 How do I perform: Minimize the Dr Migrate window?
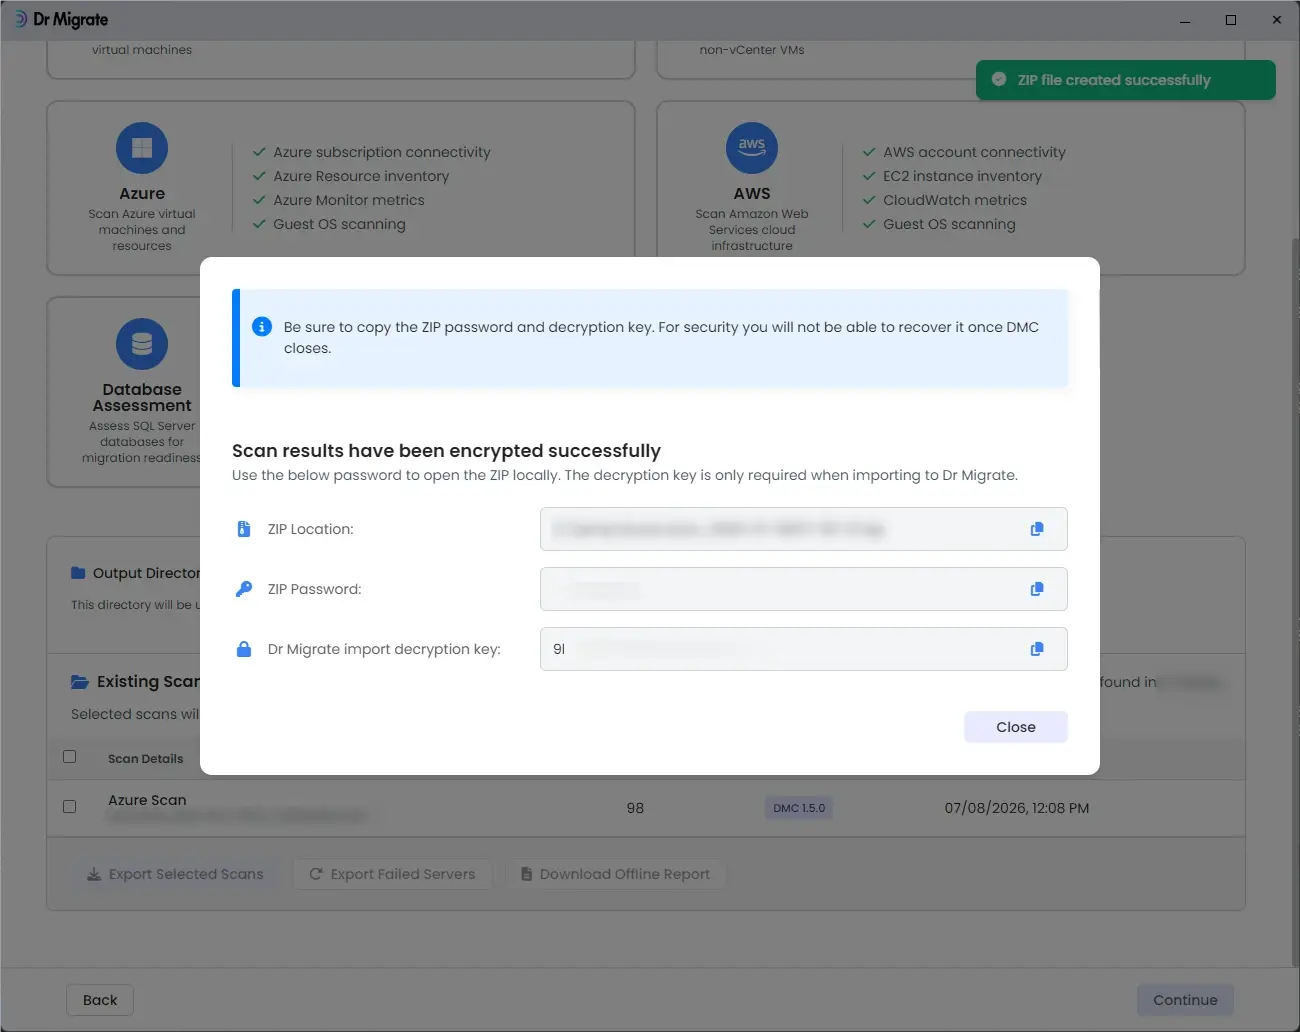coord(1185,20)
